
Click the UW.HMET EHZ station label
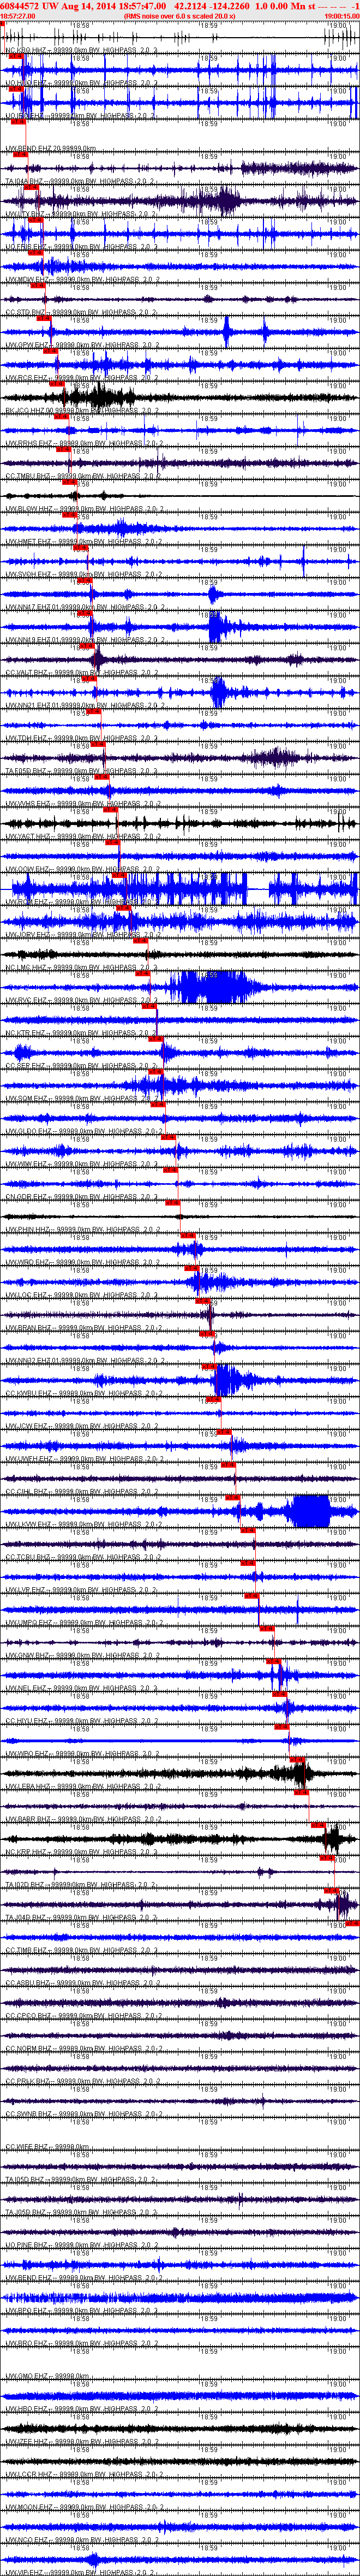(83, 541)
